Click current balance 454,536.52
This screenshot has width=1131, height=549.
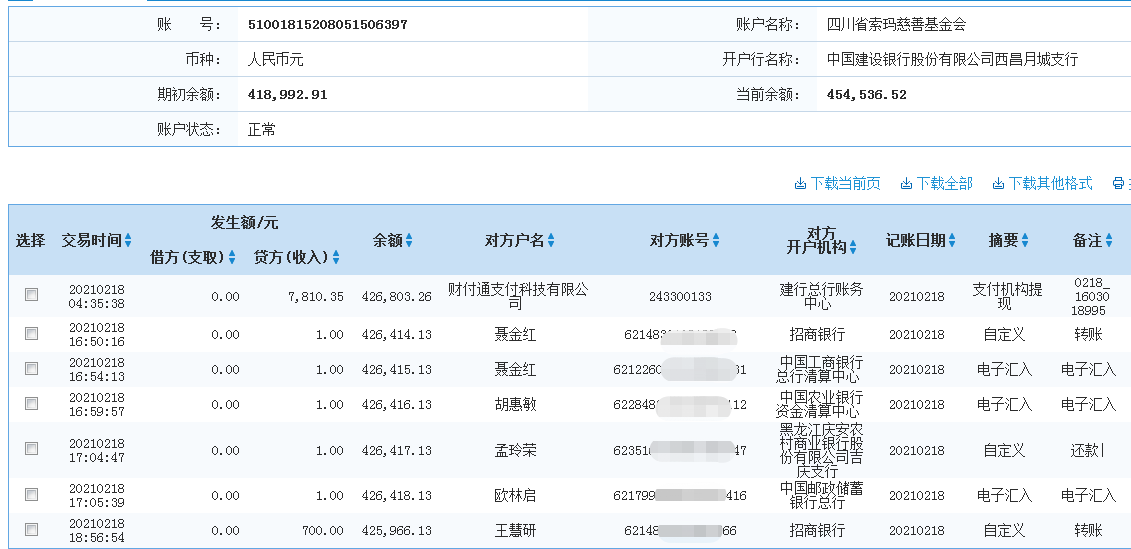[866, 95]
